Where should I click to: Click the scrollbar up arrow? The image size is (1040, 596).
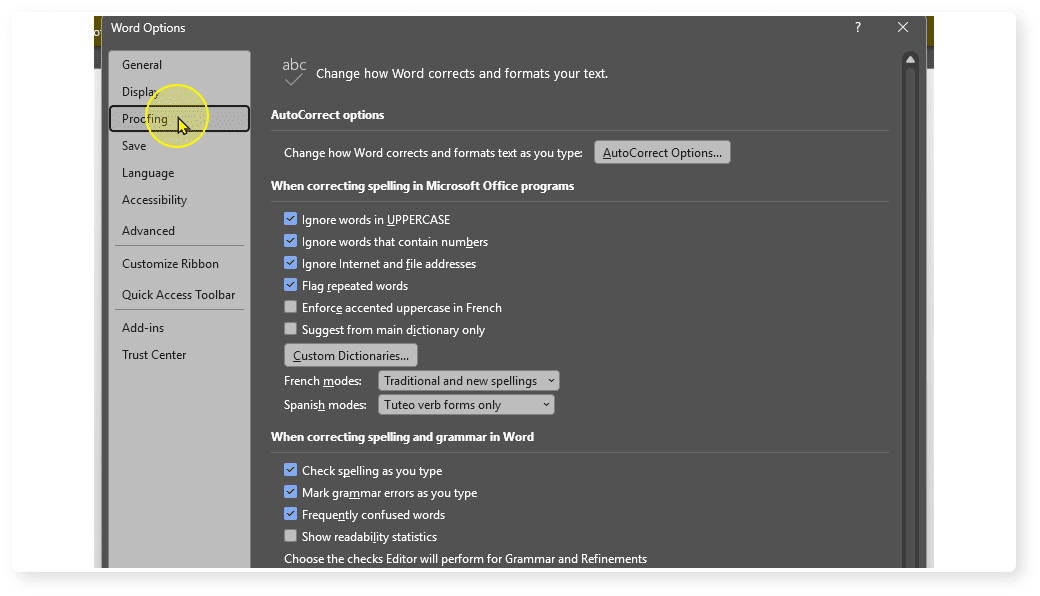point(911,60)
